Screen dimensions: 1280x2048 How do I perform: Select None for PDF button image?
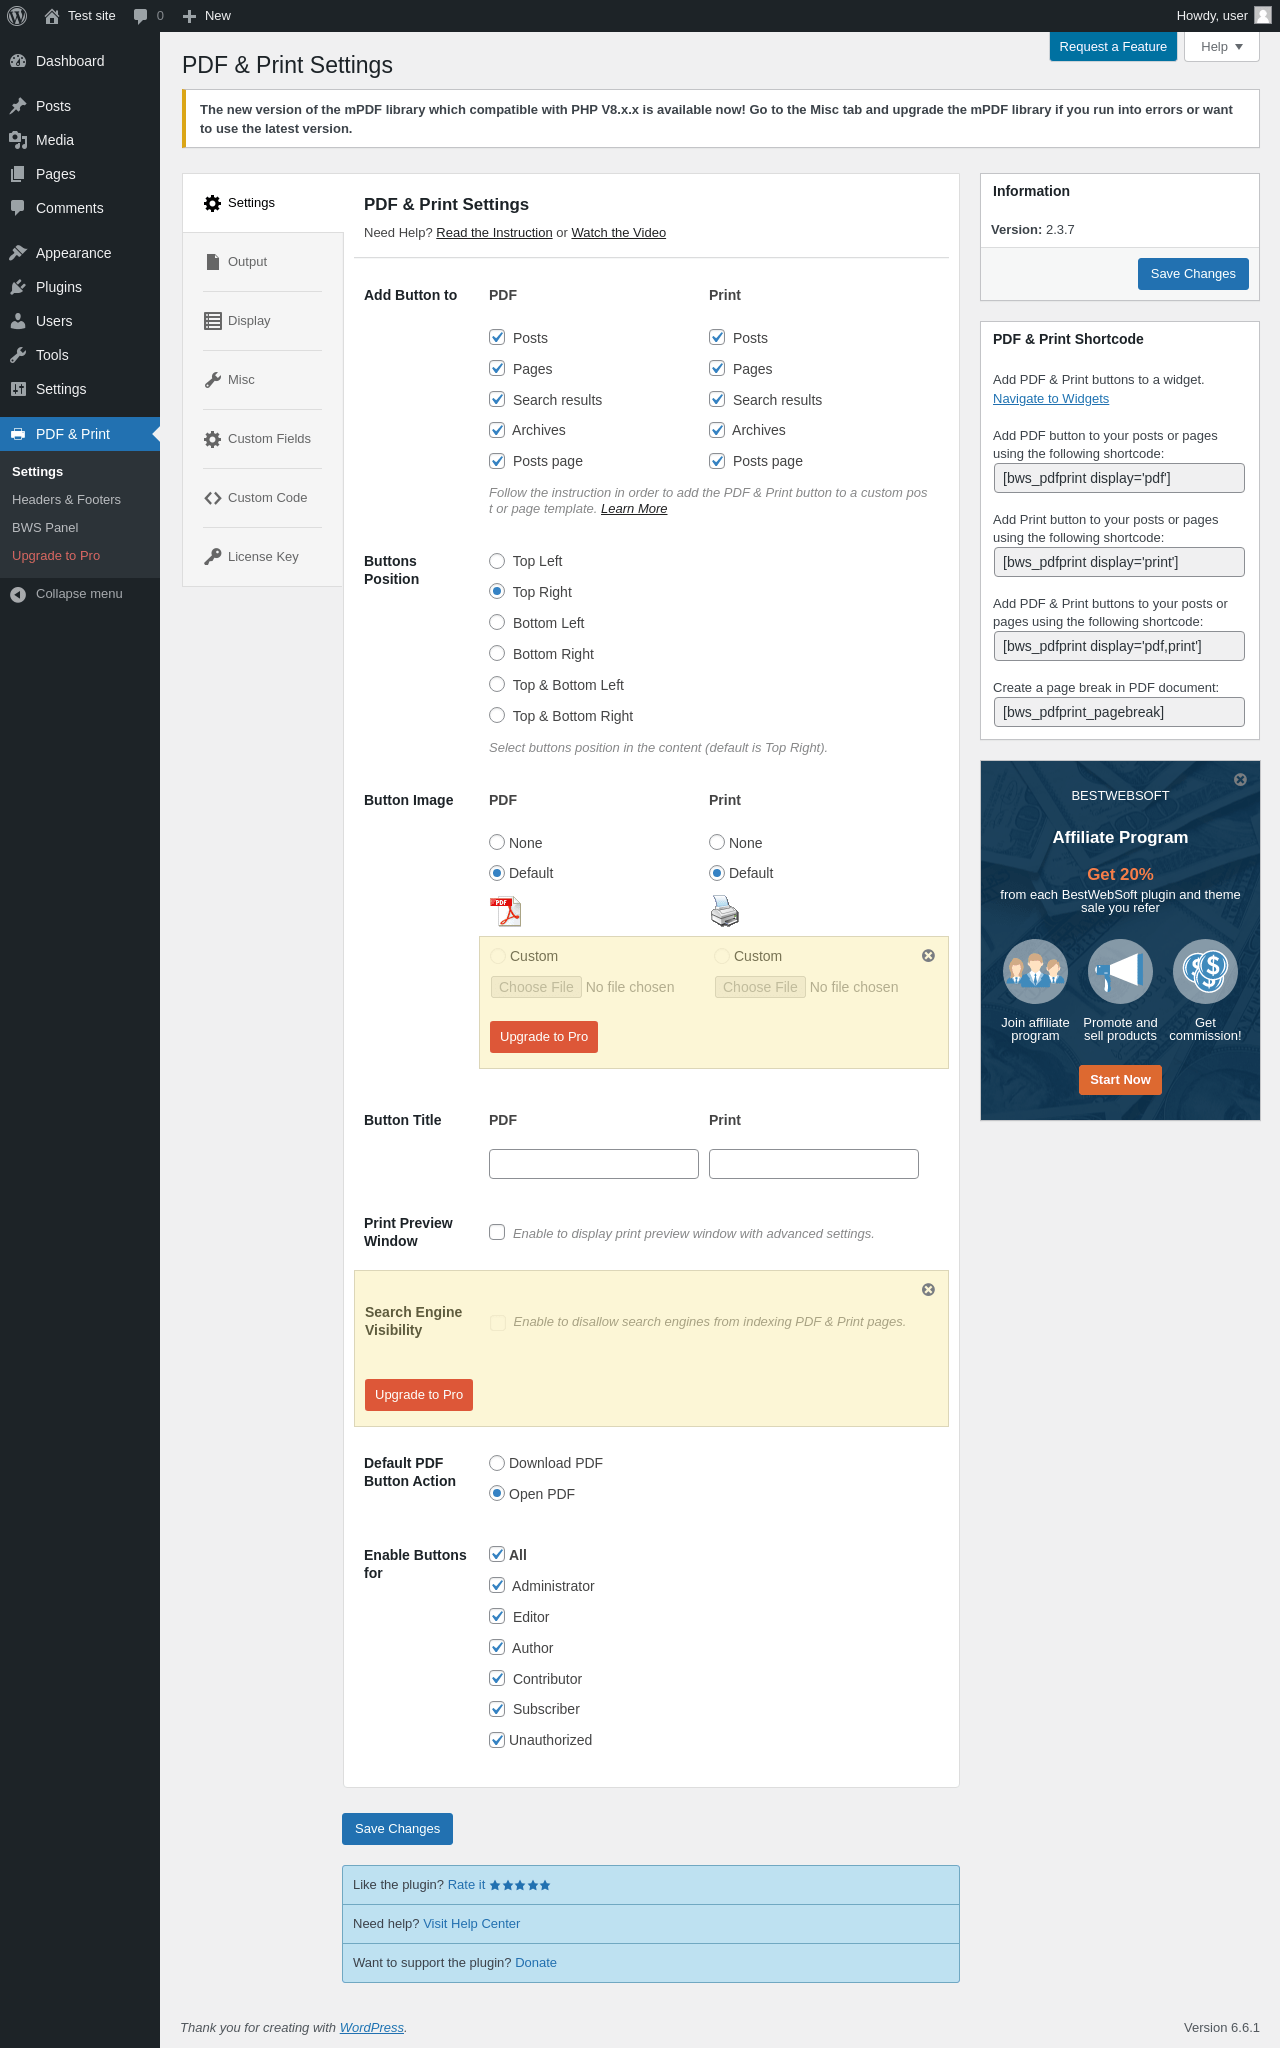point(497,843)
